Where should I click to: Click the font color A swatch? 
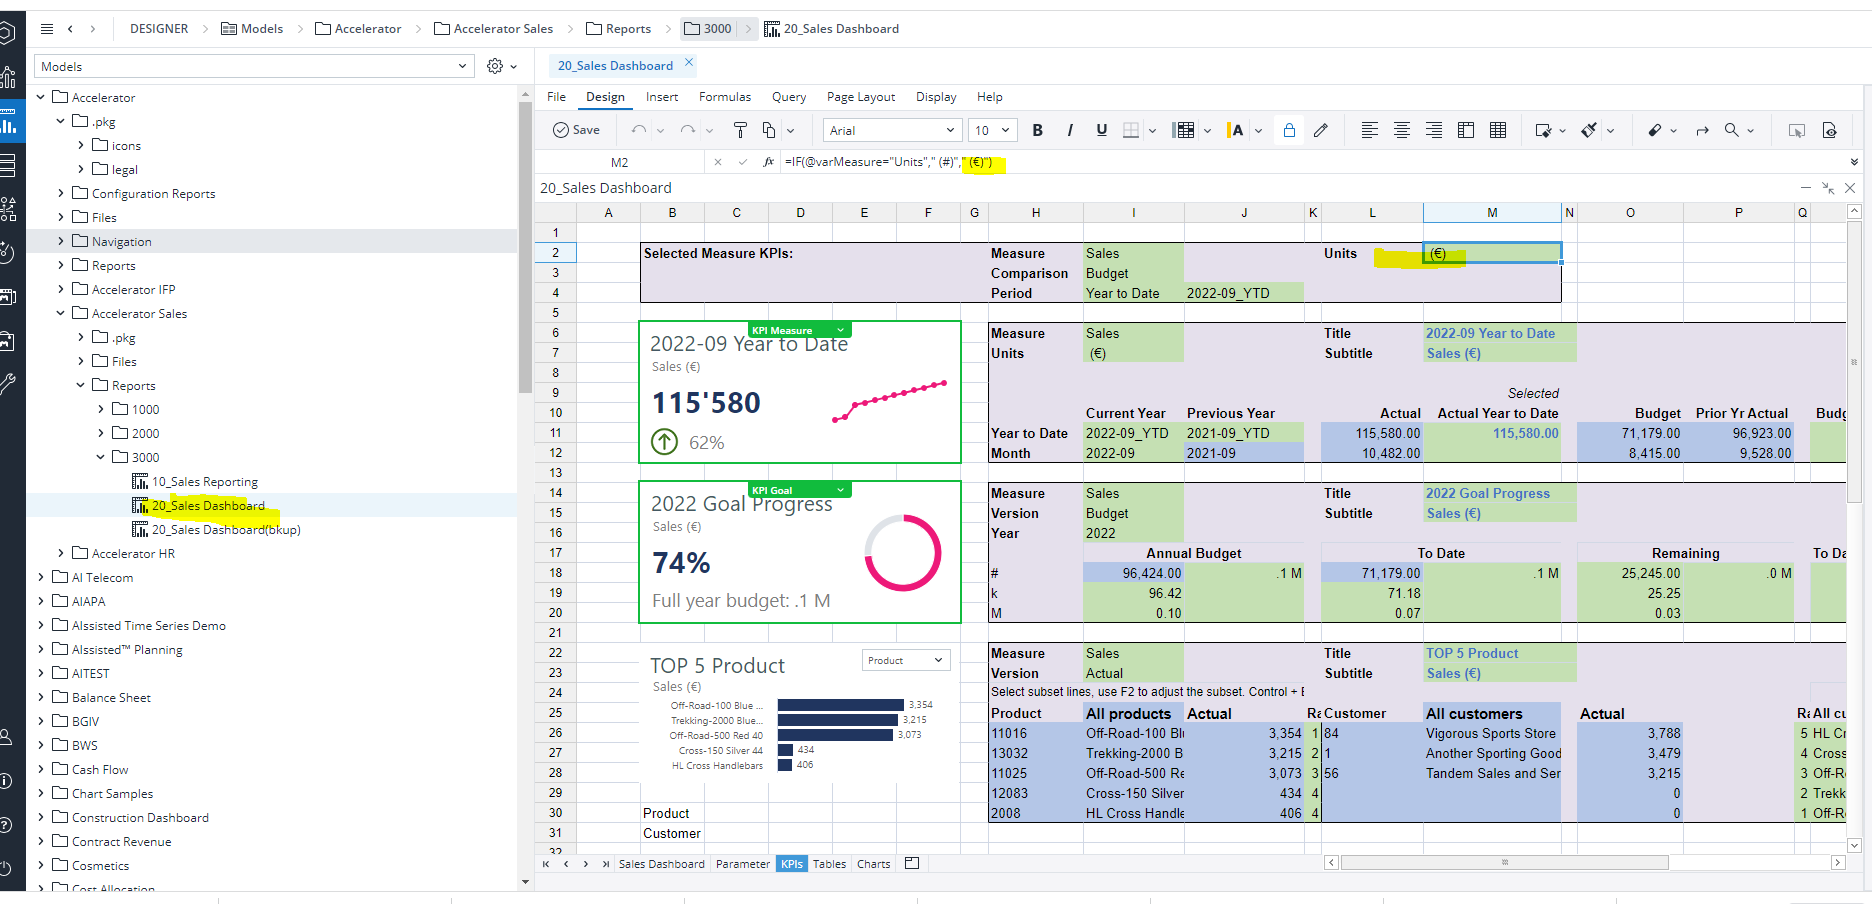1237,130
